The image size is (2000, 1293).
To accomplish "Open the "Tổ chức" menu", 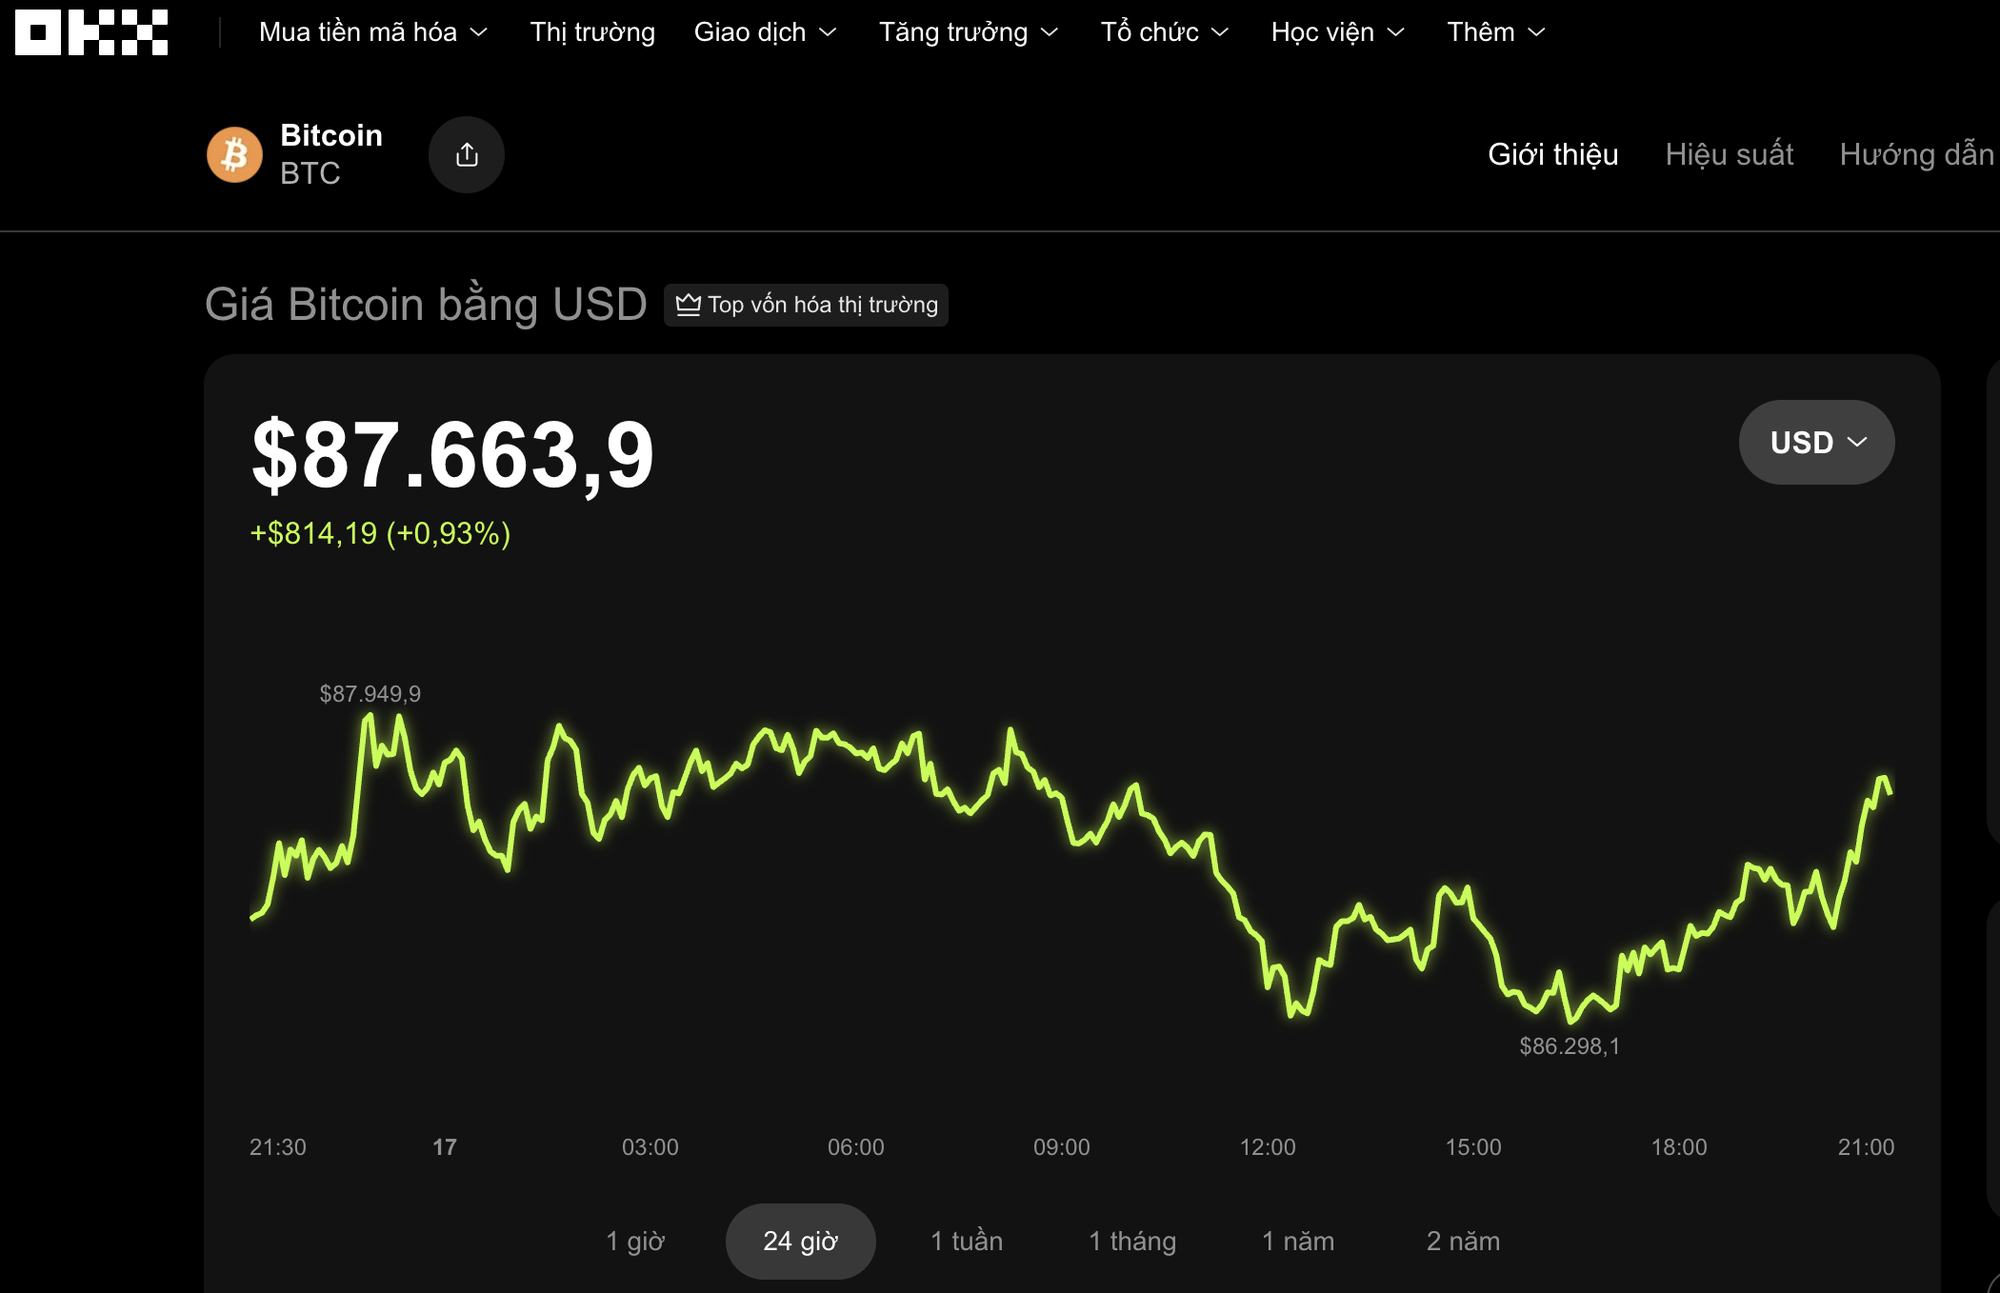I will [1164, 32].
